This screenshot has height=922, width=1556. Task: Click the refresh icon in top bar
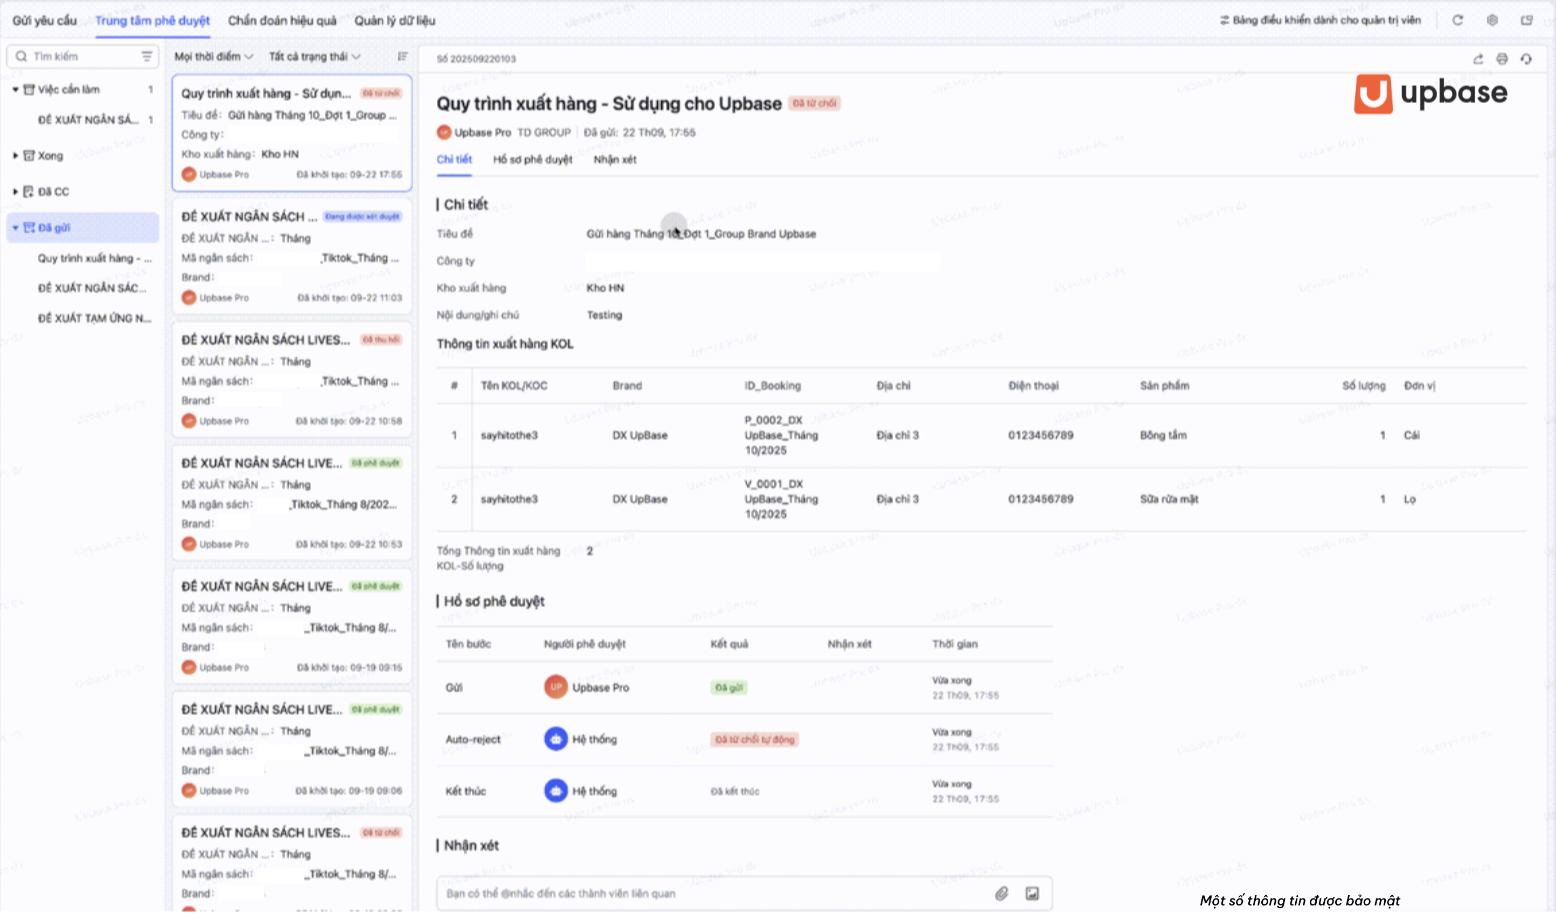tap(1458, 20)
